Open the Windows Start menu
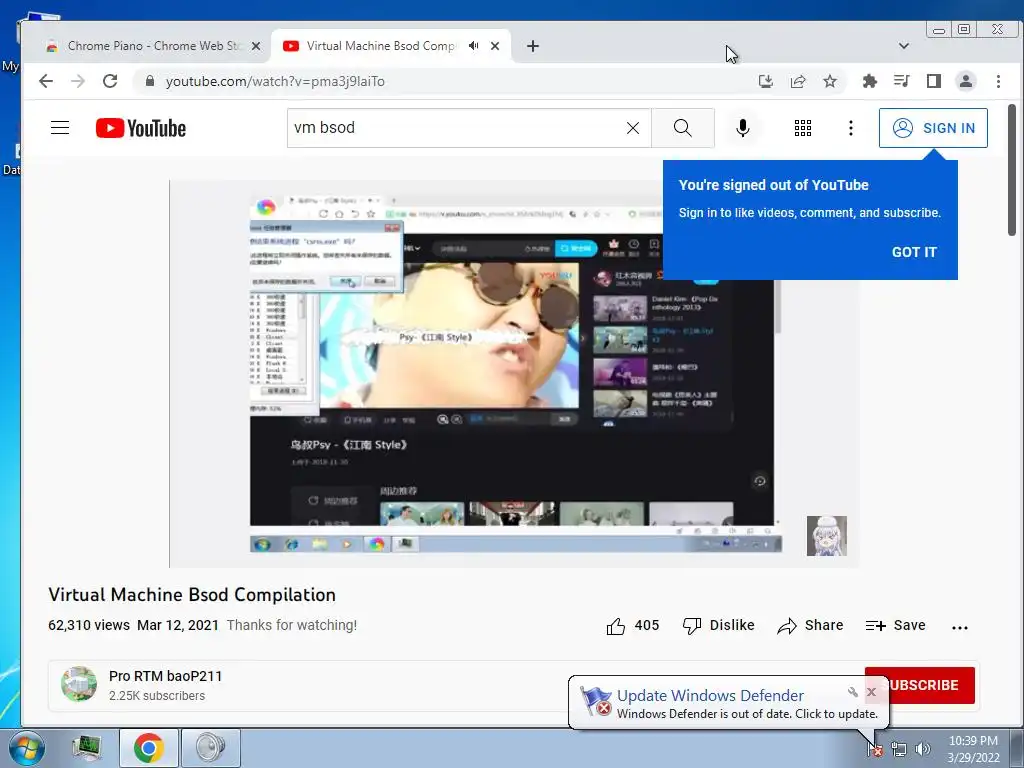1024x768 pixels. coord(25,748)
